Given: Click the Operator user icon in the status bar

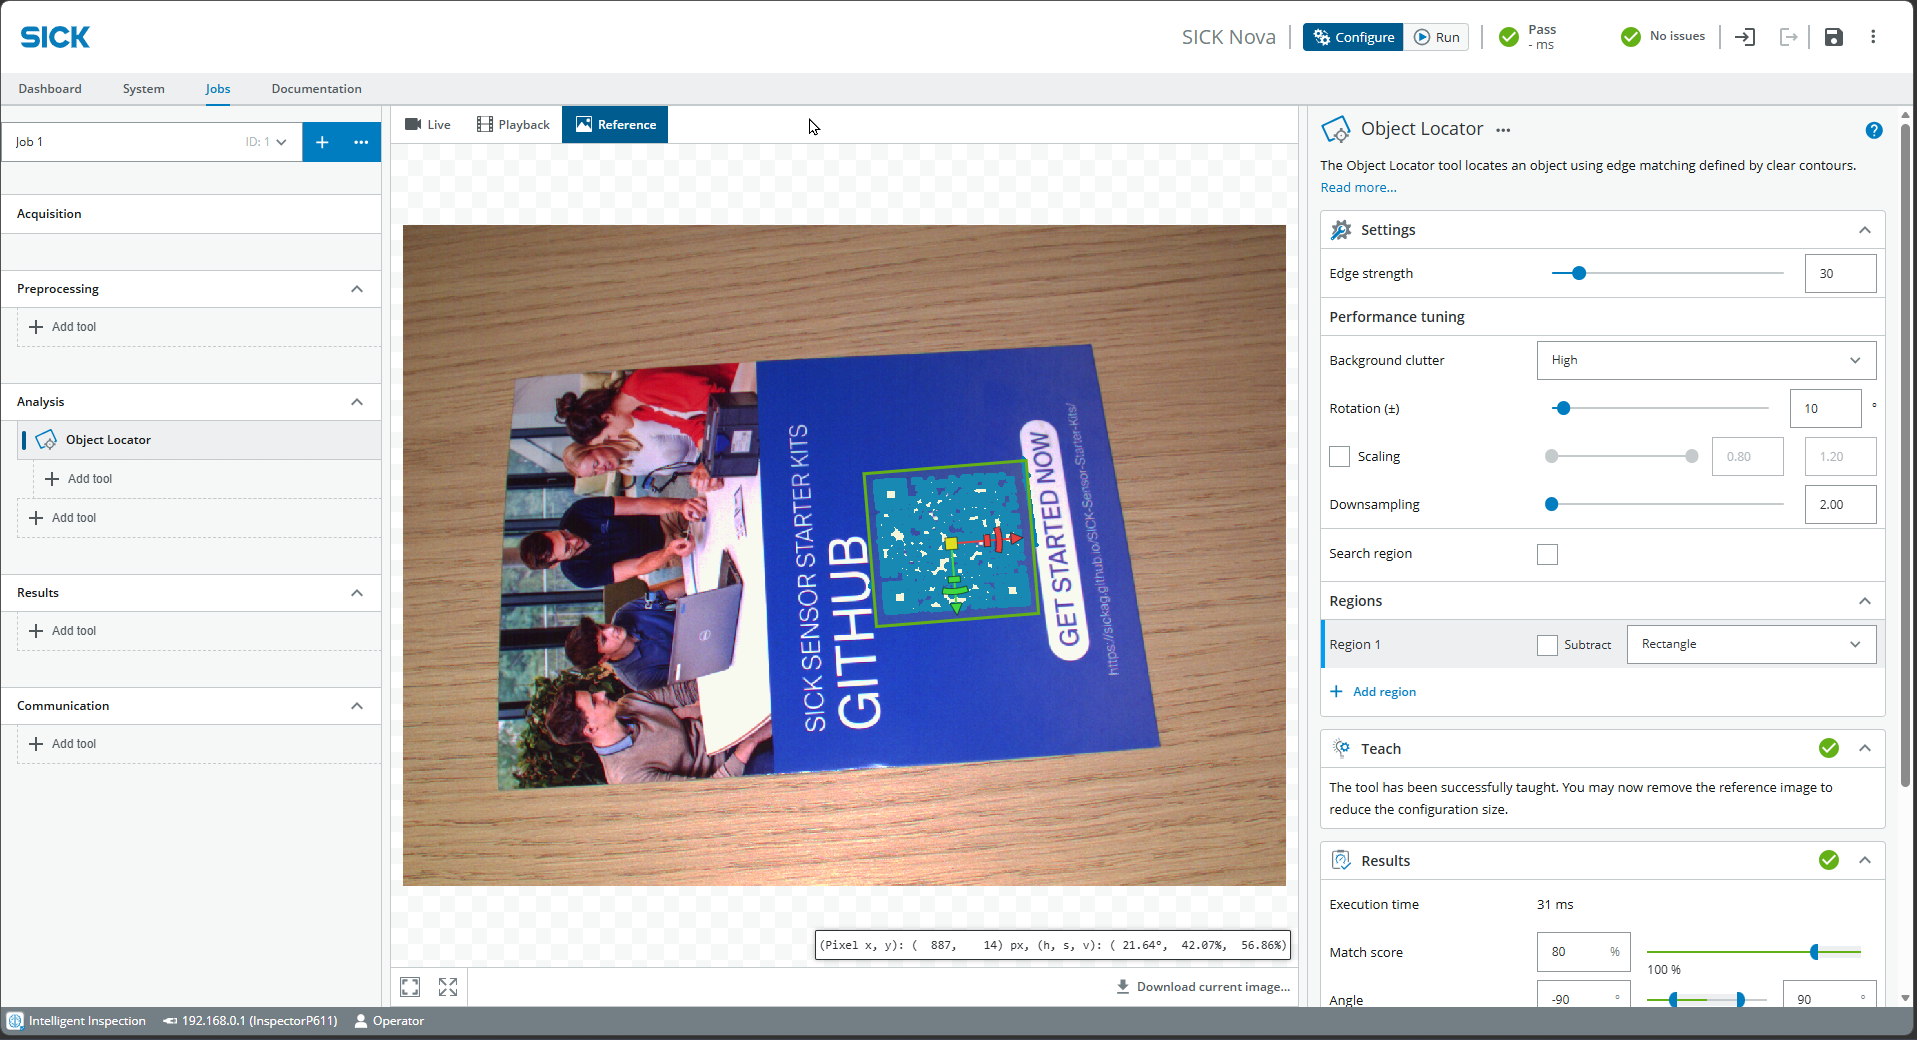Looking at the screenshot, I should 361,1021.
